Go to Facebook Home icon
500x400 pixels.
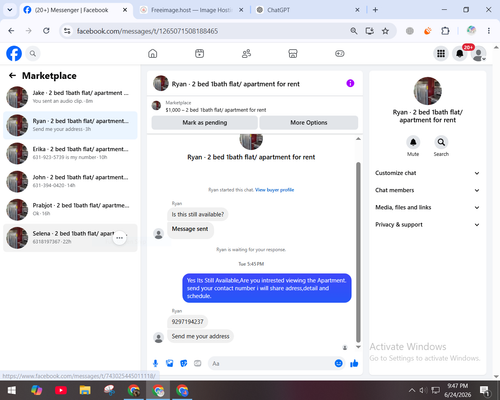(x=153, y=53)
